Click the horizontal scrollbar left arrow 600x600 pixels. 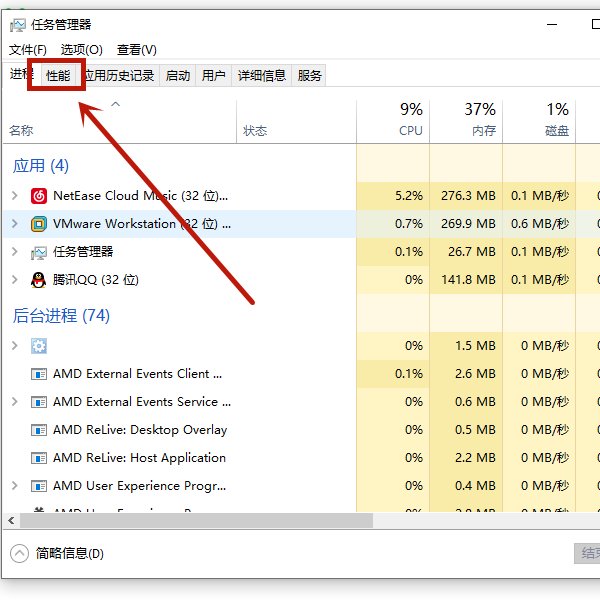click(x=11, y=521)
